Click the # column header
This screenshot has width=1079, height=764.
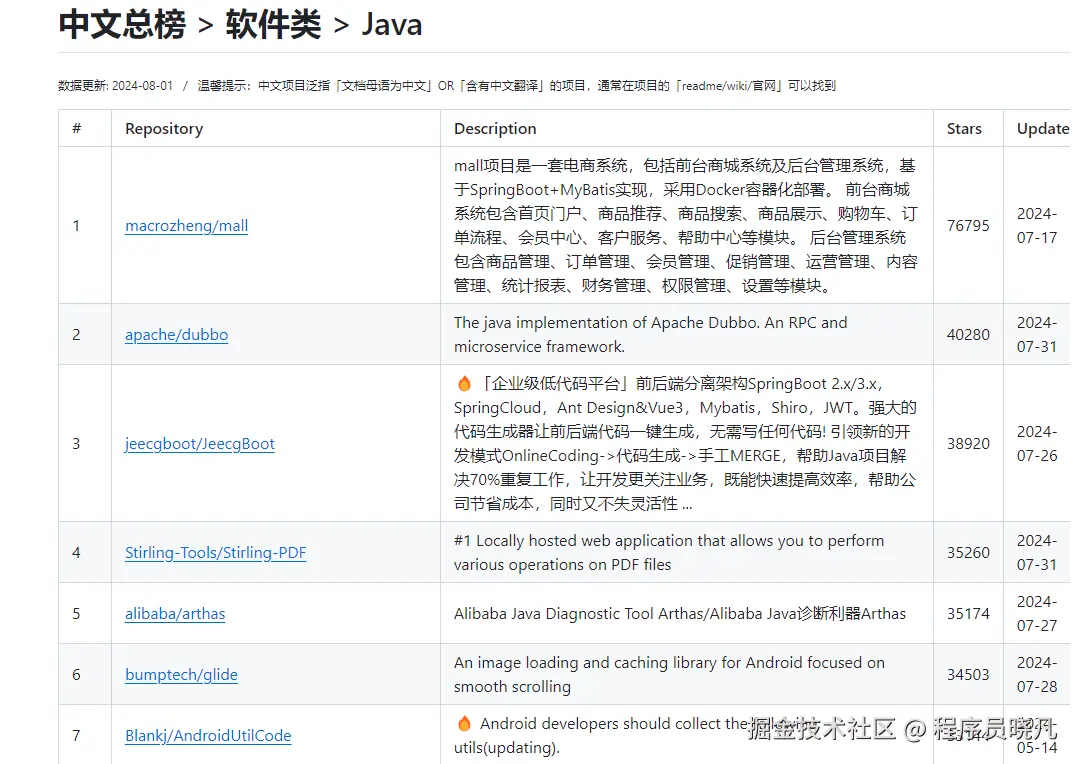pos(76,128)
